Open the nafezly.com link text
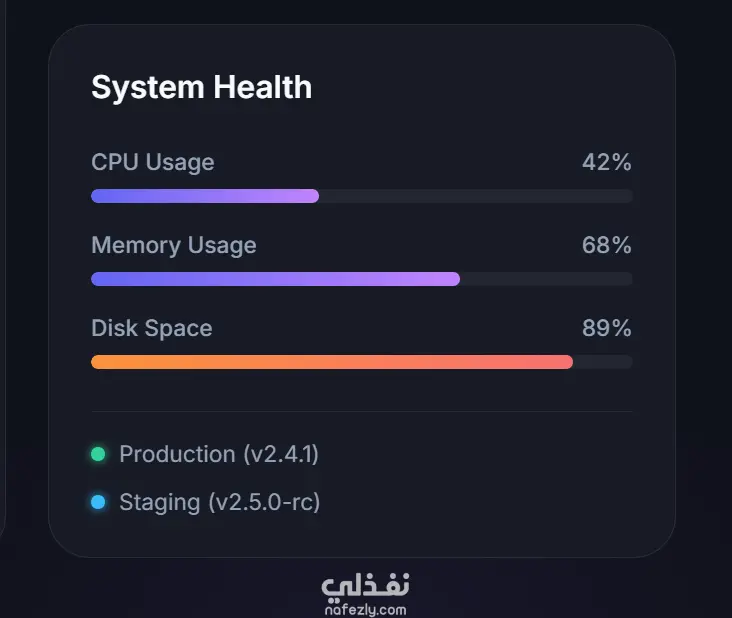The height and width of the screenshot is (618, 732). (x=366, y=610)
